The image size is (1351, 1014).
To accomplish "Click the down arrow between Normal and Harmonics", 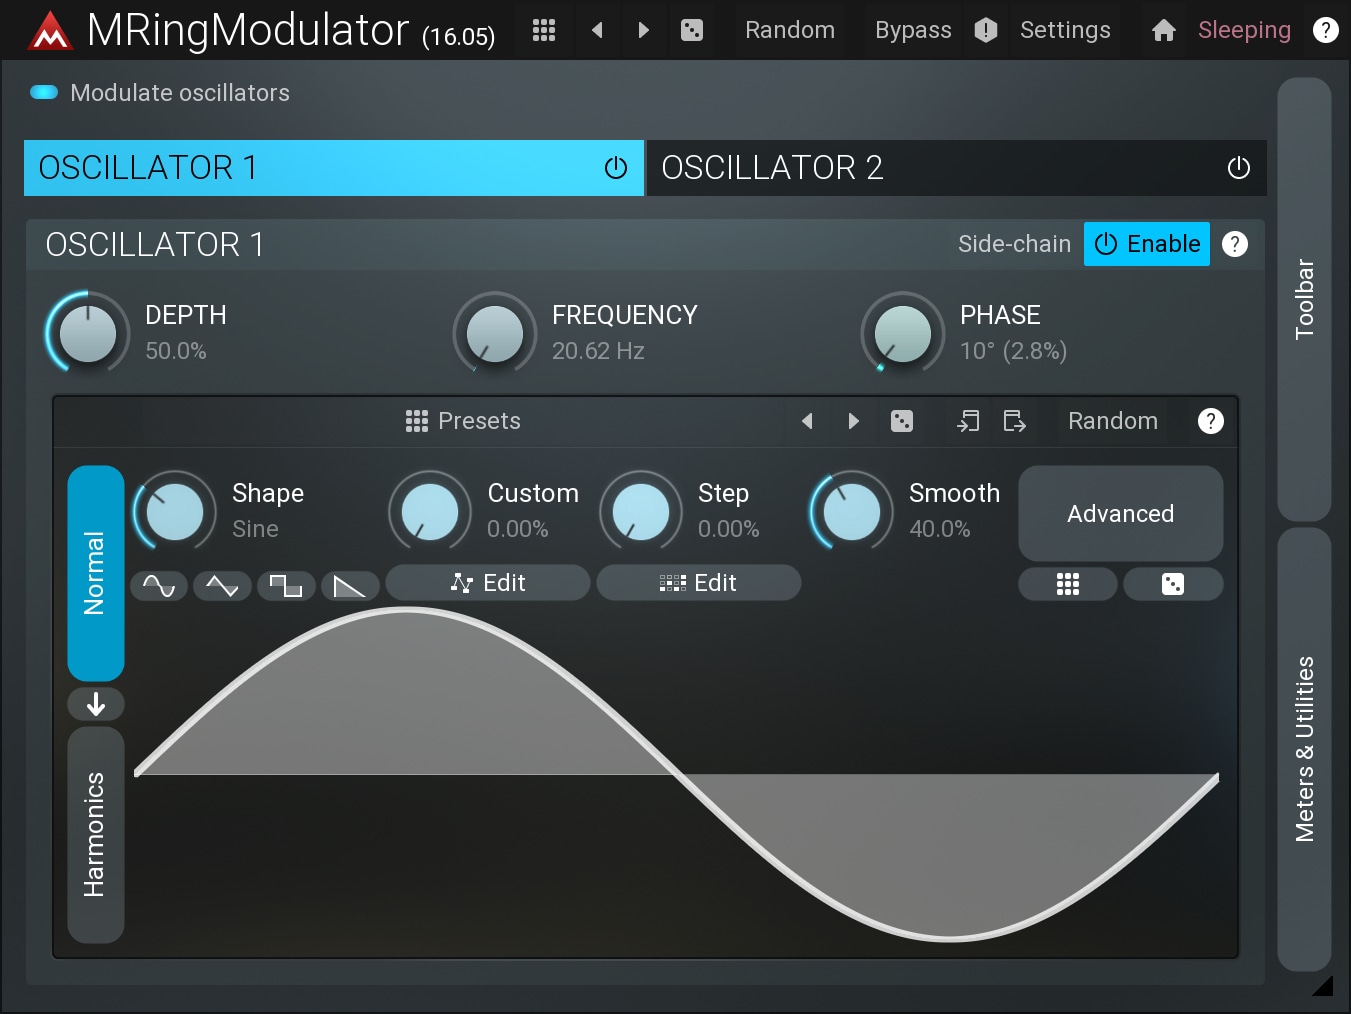I will (96, 704).
